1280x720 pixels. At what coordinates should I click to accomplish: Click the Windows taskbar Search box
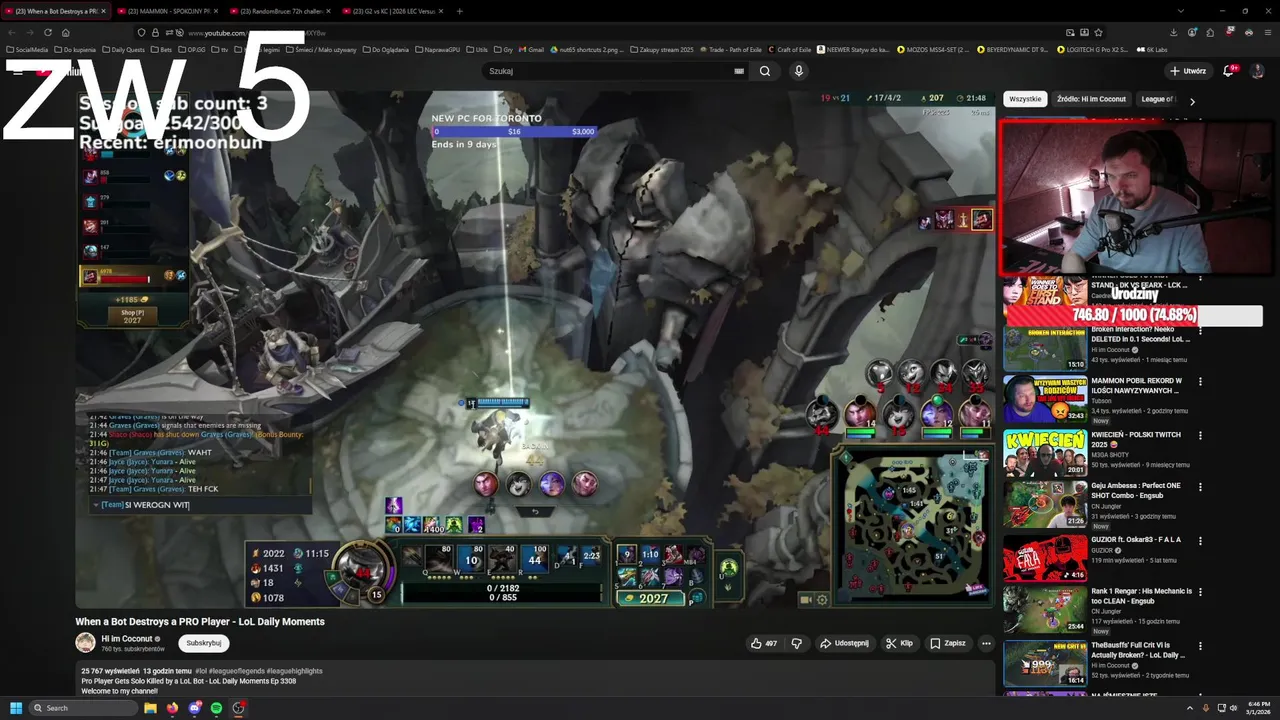(82, 708)
